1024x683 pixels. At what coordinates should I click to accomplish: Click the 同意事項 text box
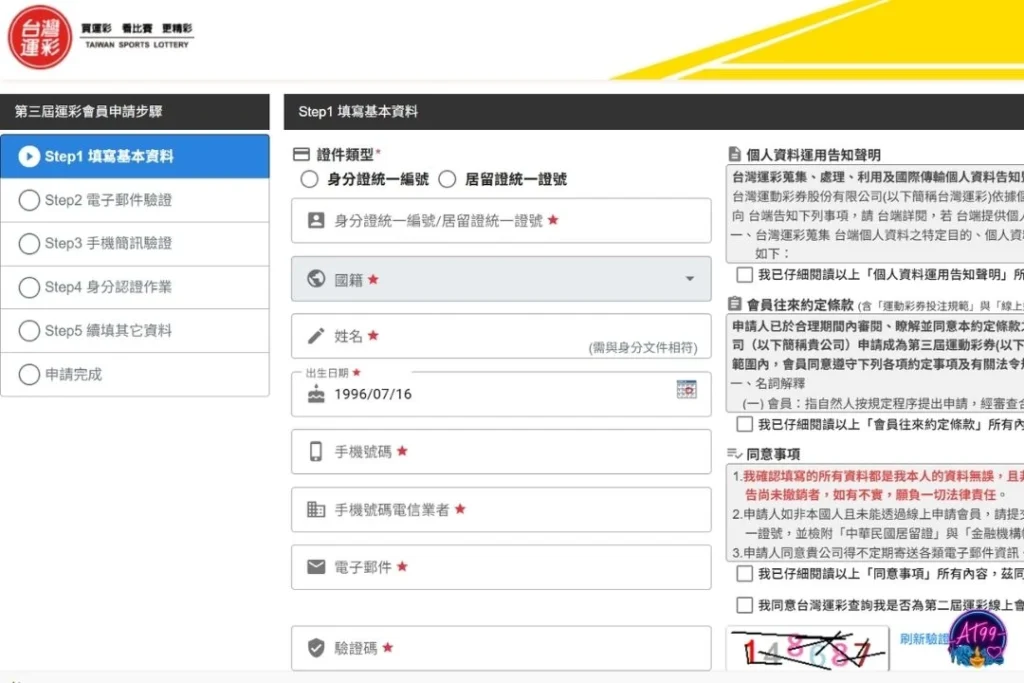[x=874, y=513]
